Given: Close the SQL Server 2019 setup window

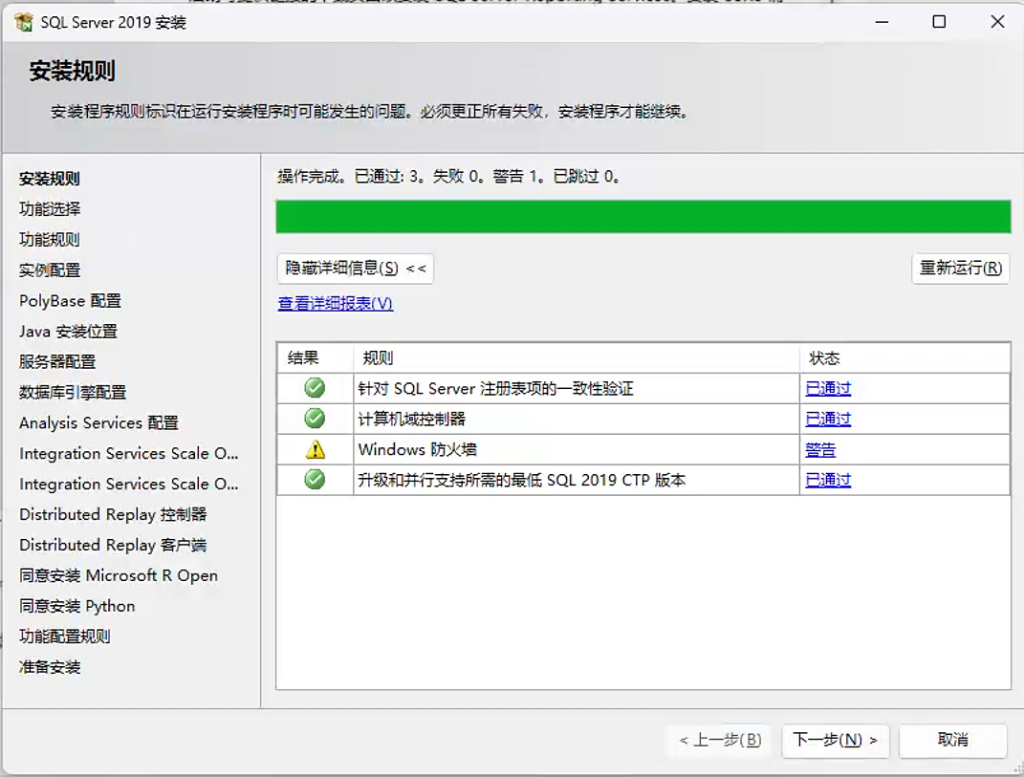Looking at the screenshot, I should pos(997,22).
